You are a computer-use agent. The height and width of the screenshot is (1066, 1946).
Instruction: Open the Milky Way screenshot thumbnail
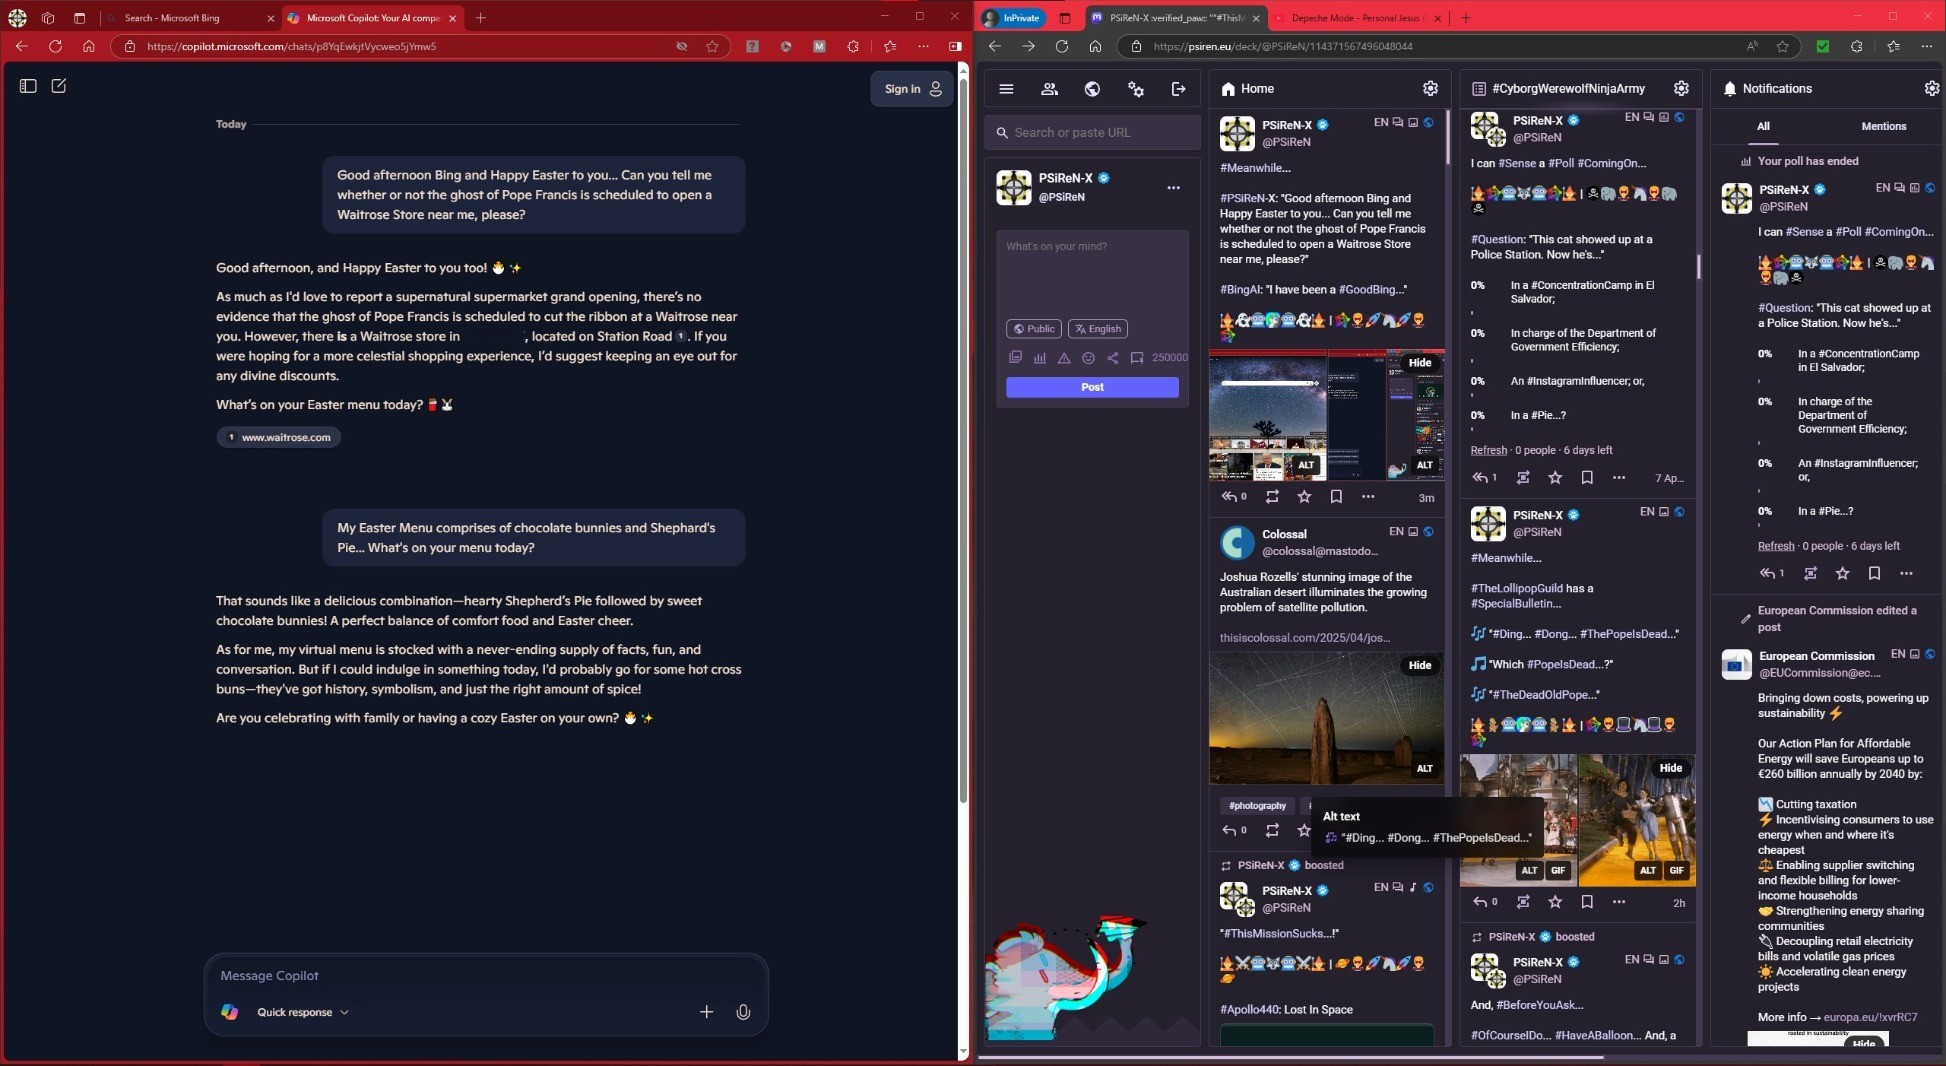[x=1267, y=416]
